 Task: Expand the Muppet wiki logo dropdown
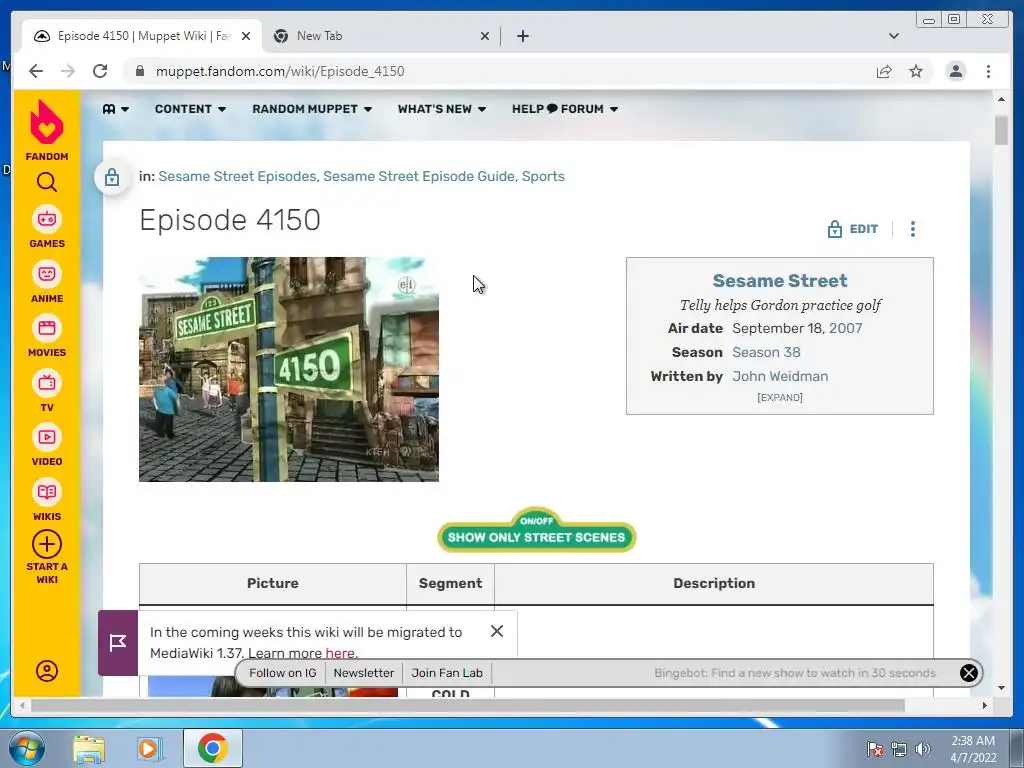pyautogui.click(x=116, y=109)
